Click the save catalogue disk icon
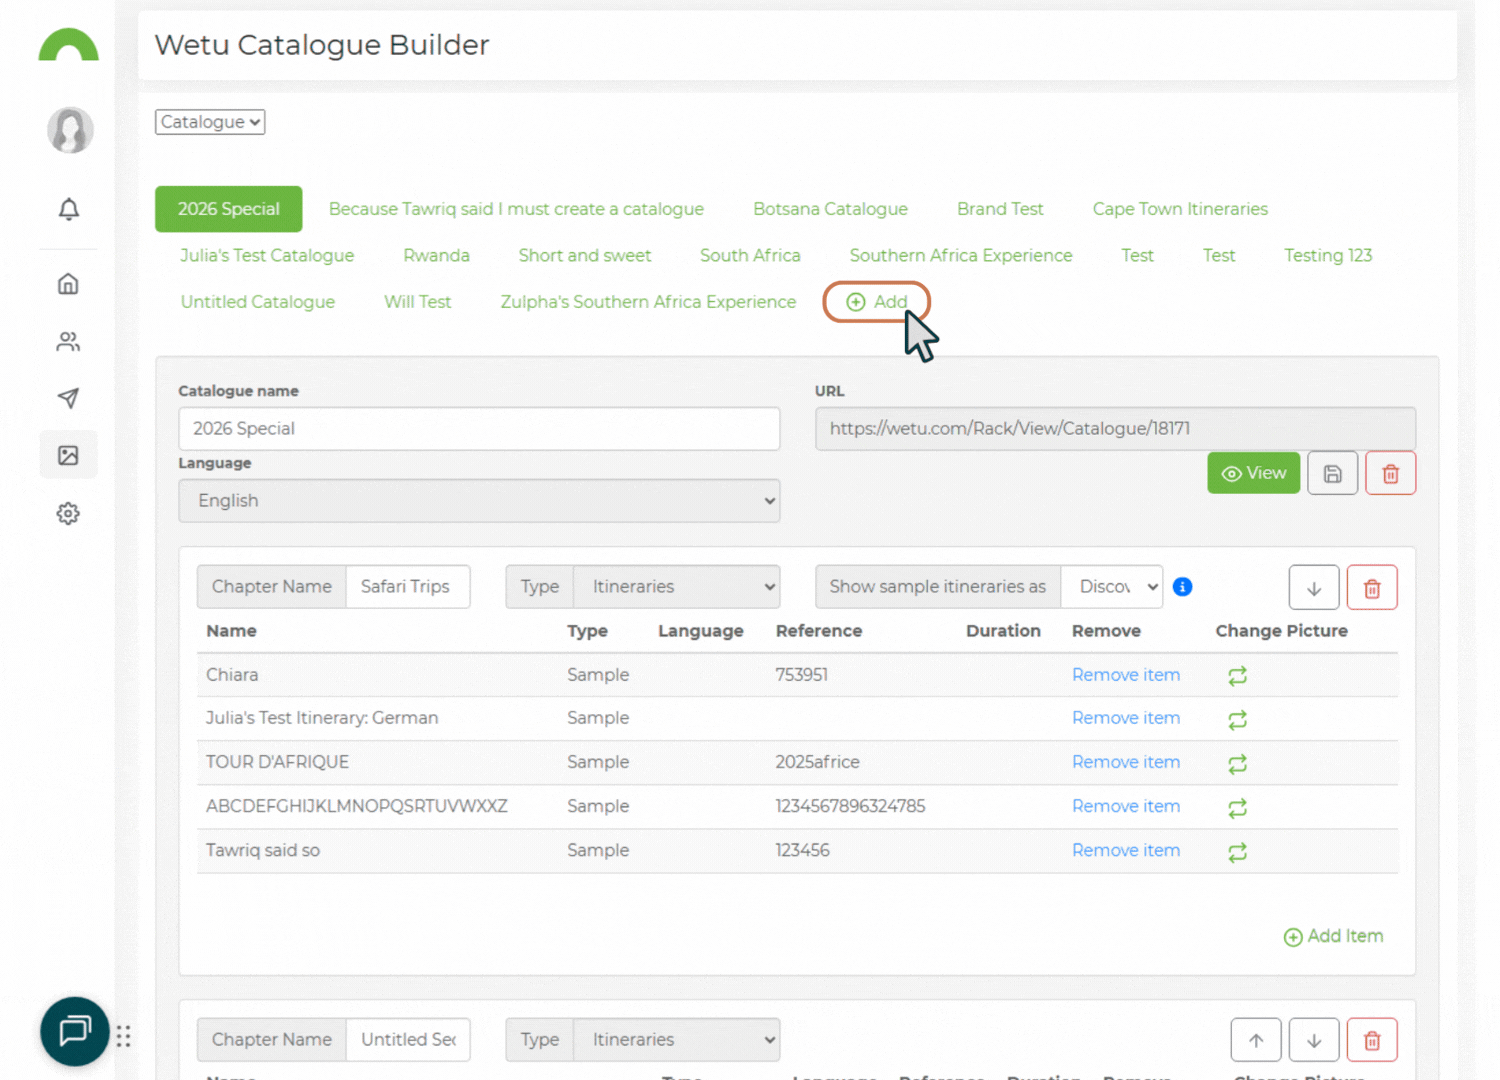Viewport: 1500px width, 1080px height. coord(1332,474)
